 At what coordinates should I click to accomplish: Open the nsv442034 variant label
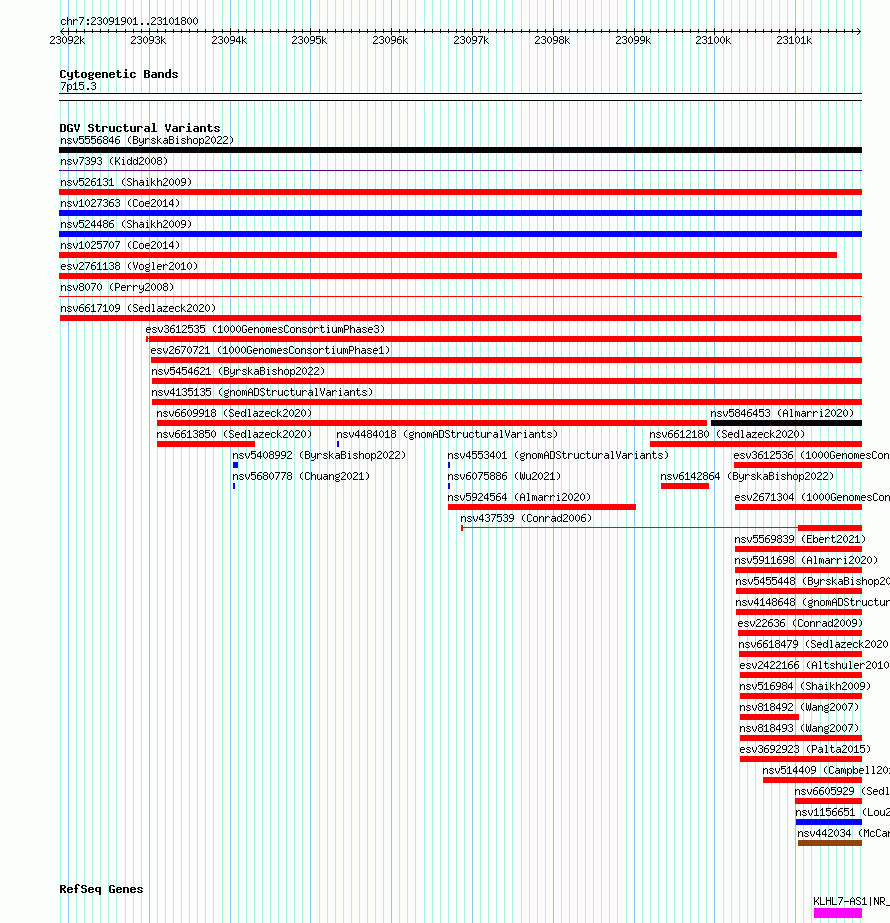(x=843, y=834)
